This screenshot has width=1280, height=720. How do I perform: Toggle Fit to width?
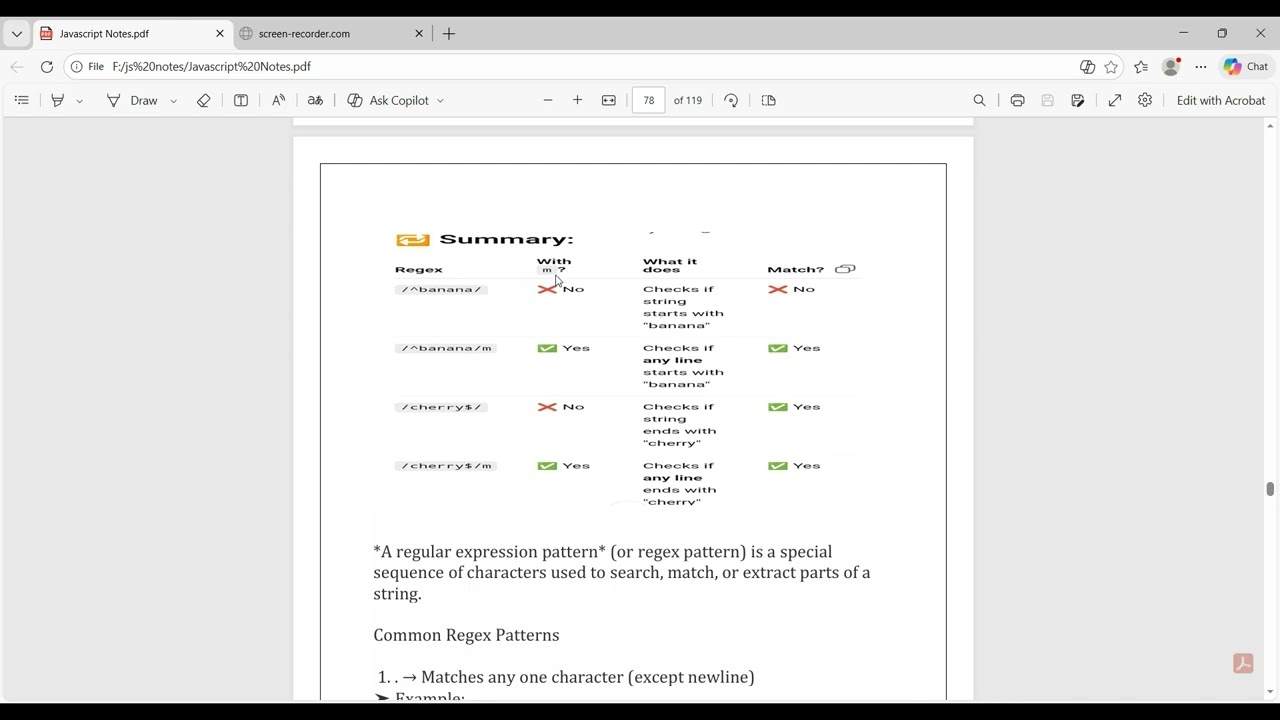pos(609,100)
